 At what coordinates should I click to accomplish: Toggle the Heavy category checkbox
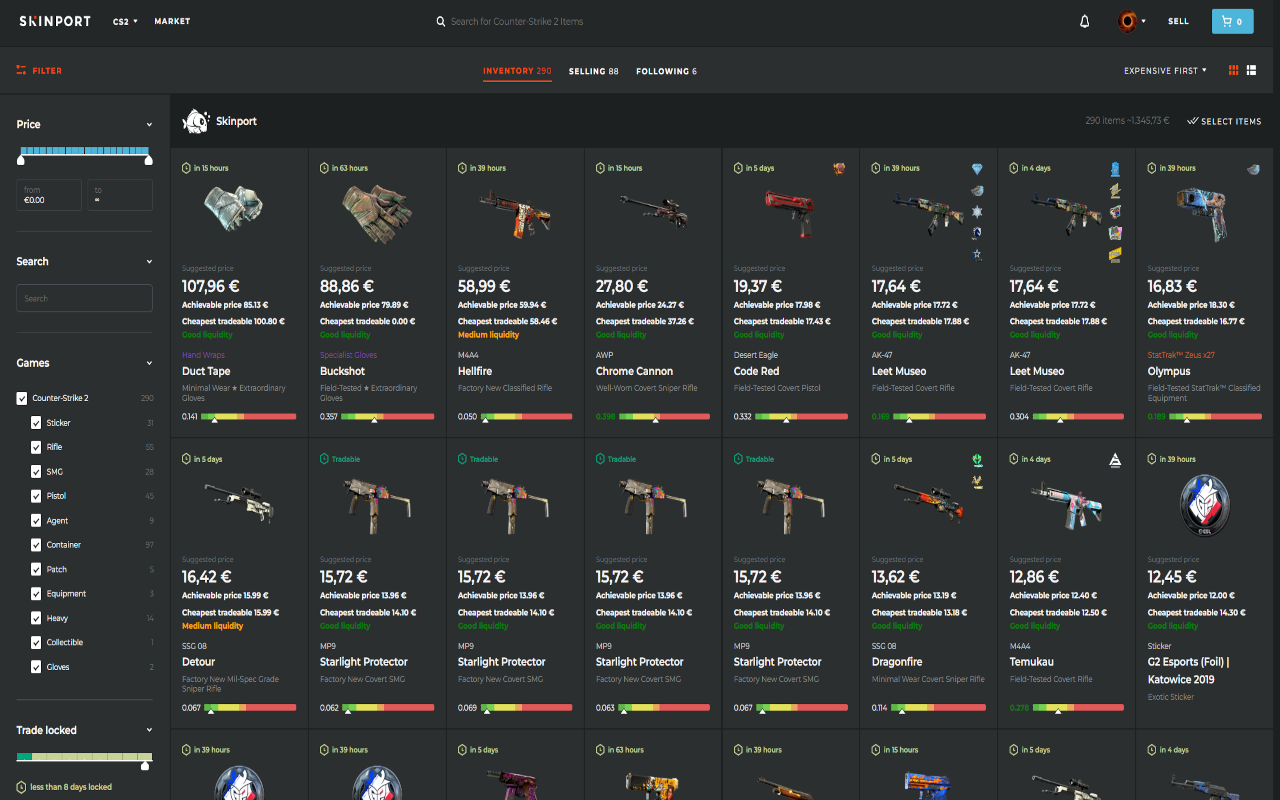coord(37,618)
